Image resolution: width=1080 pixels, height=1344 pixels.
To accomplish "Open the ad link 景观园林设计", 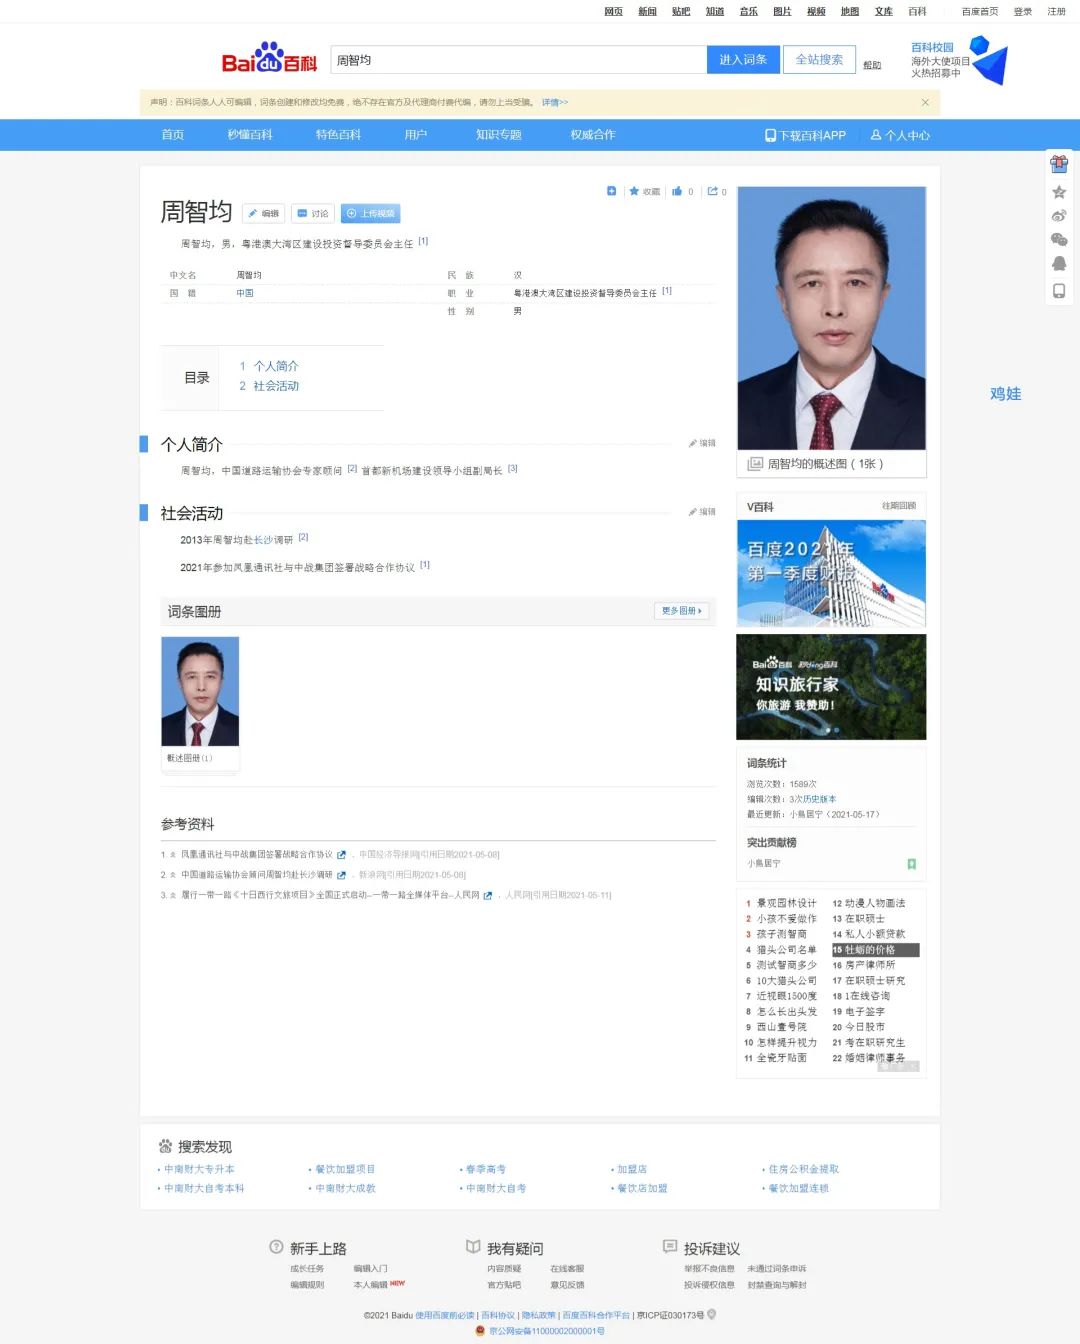I will (x=786, y=903).
